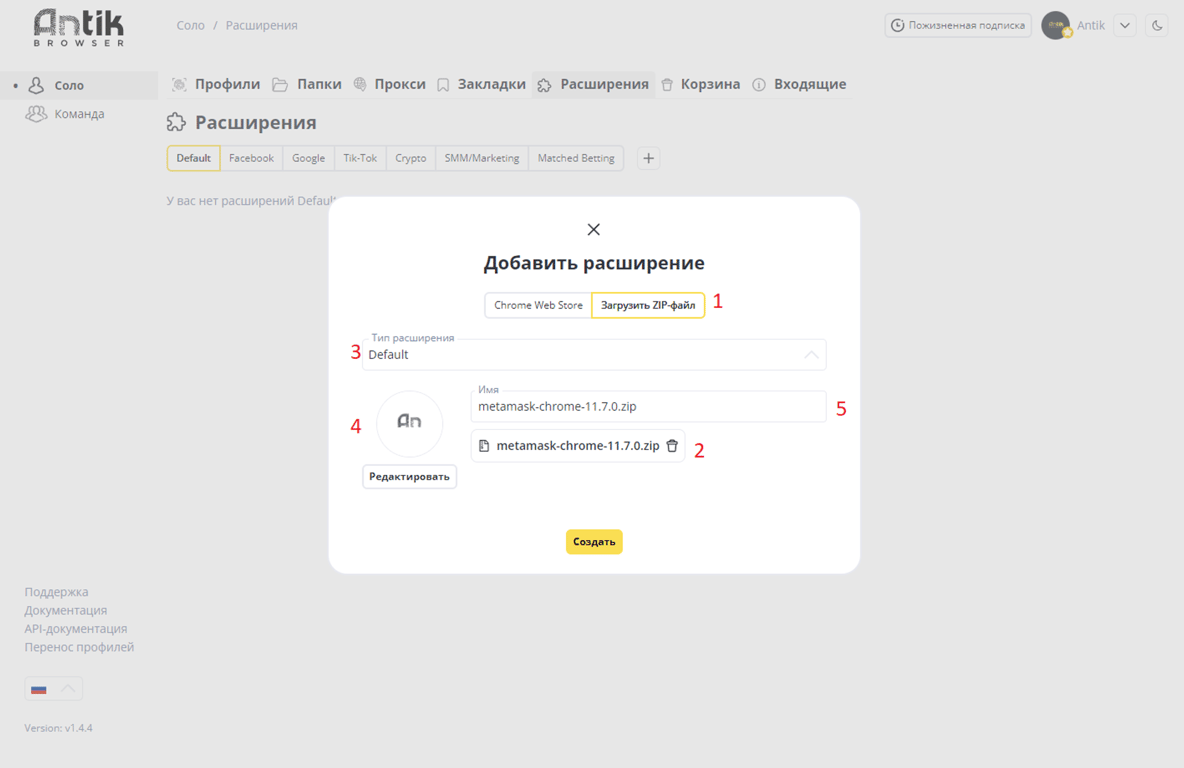Select the Google extensions category

coord(308,159)
